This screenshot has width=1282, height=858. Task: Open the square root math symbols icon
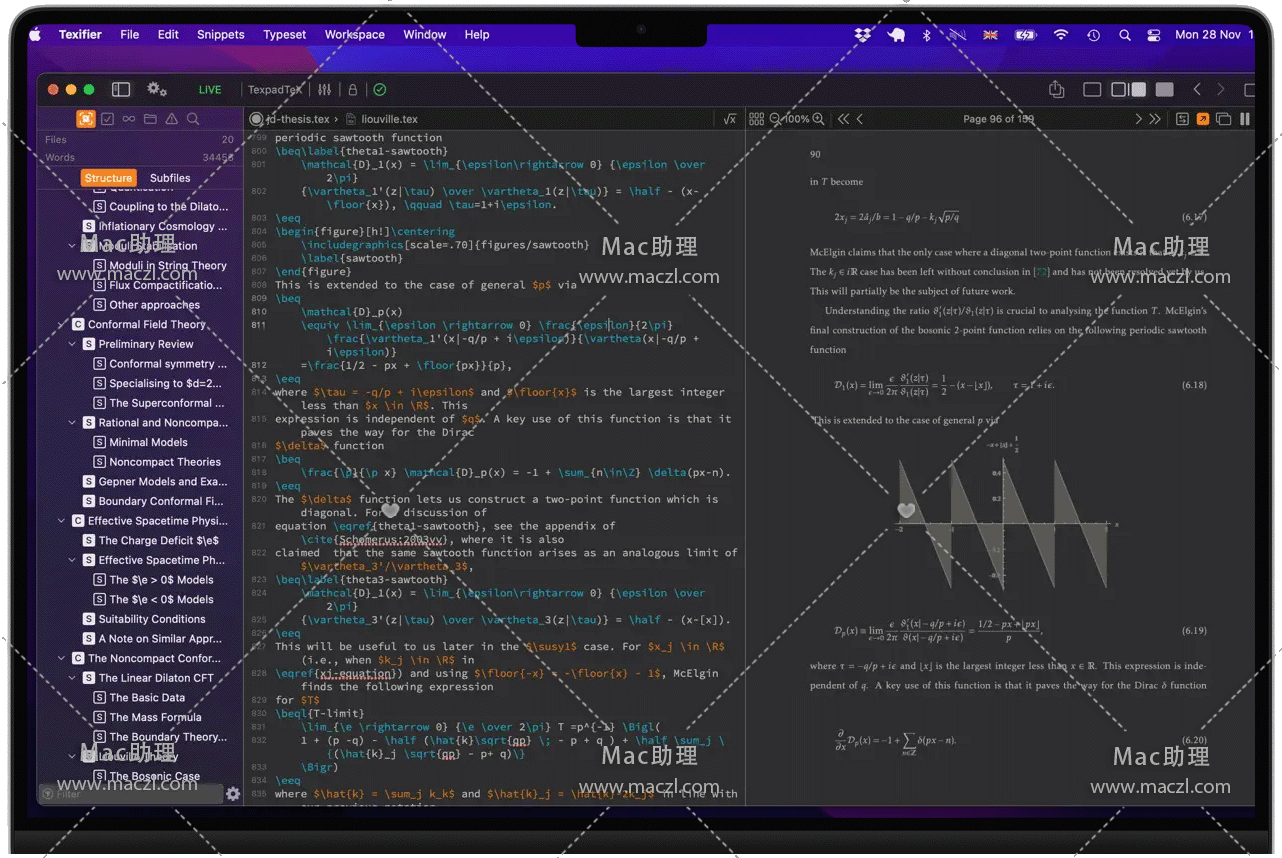729,119
